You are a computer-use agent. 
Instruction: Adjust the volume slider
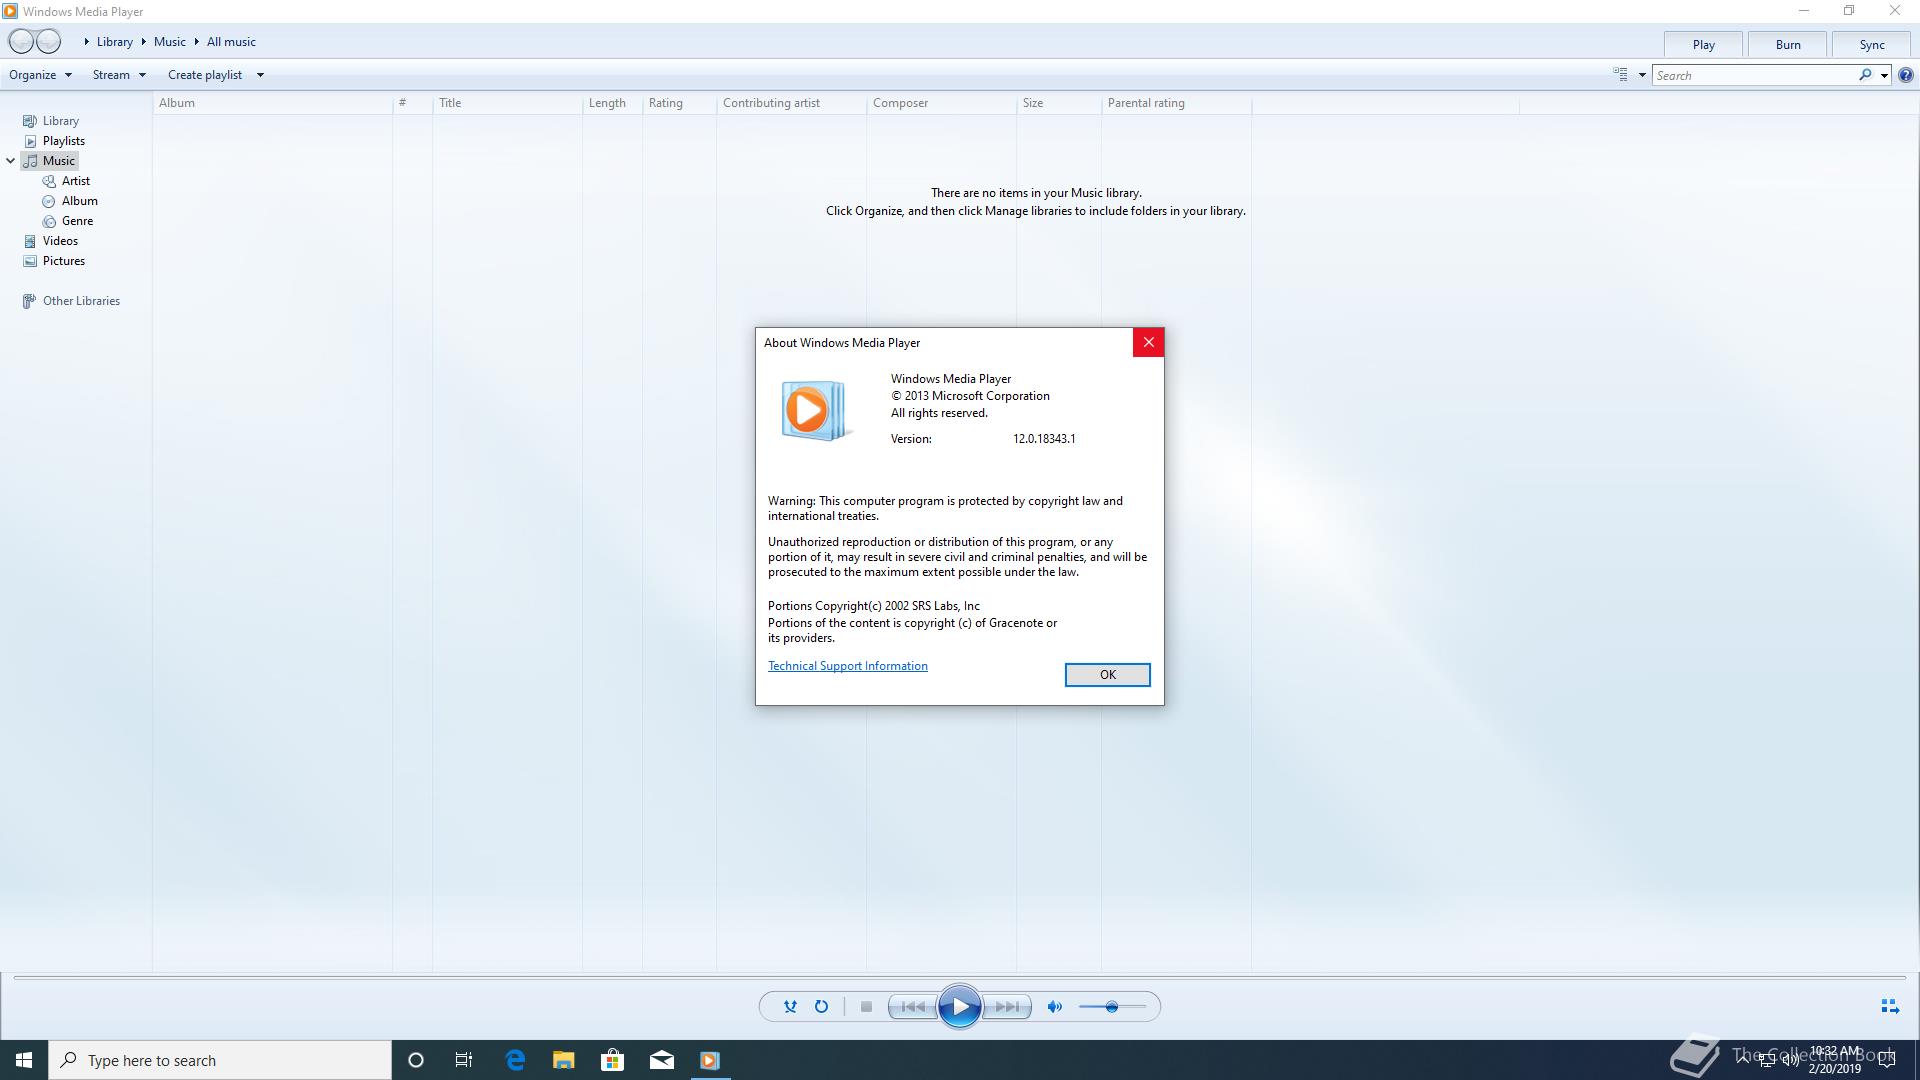1111,1007
